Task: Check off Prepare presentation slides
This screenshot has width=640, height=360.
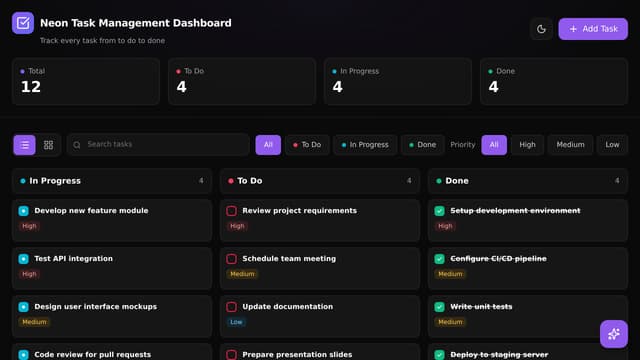Action: 231,355
